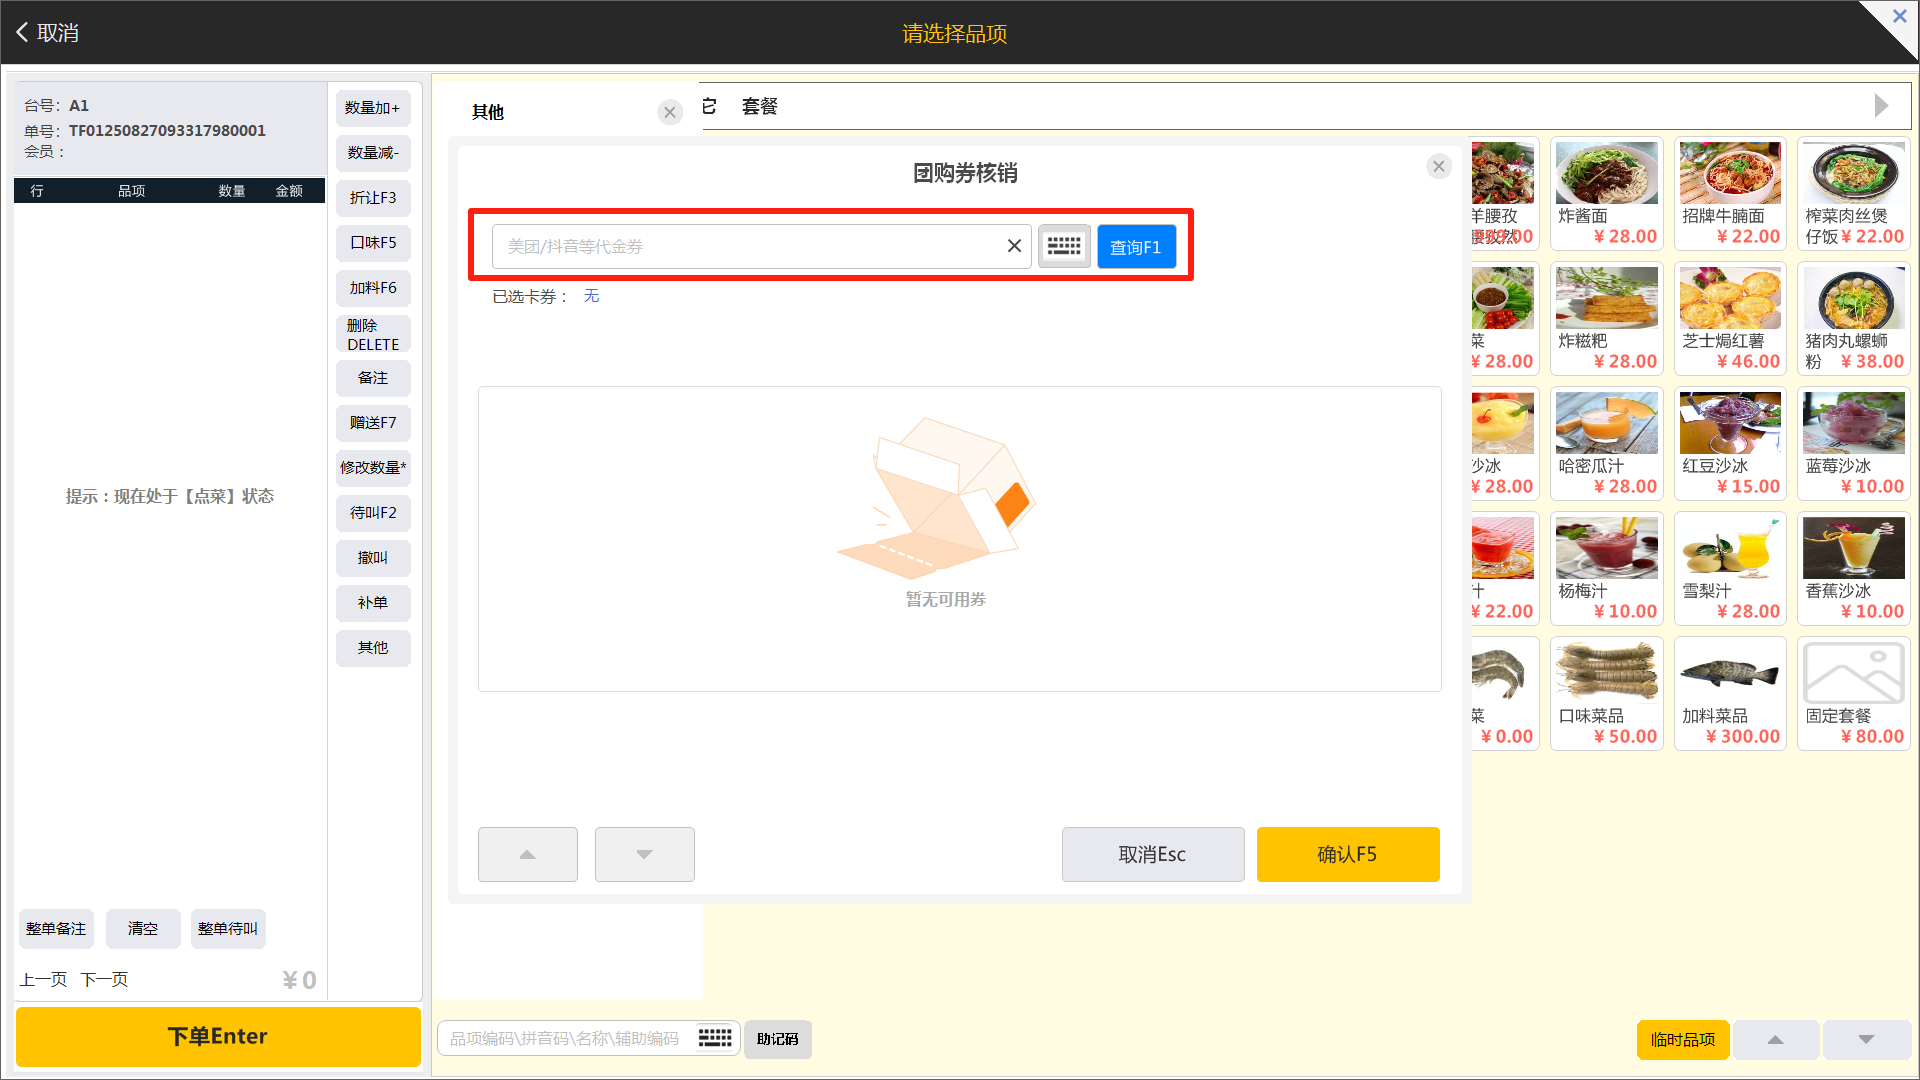Focus the 美团/抖音等代金券 input field
This screenshot has height=1080, width=1920.
click(x=750, y=246)
